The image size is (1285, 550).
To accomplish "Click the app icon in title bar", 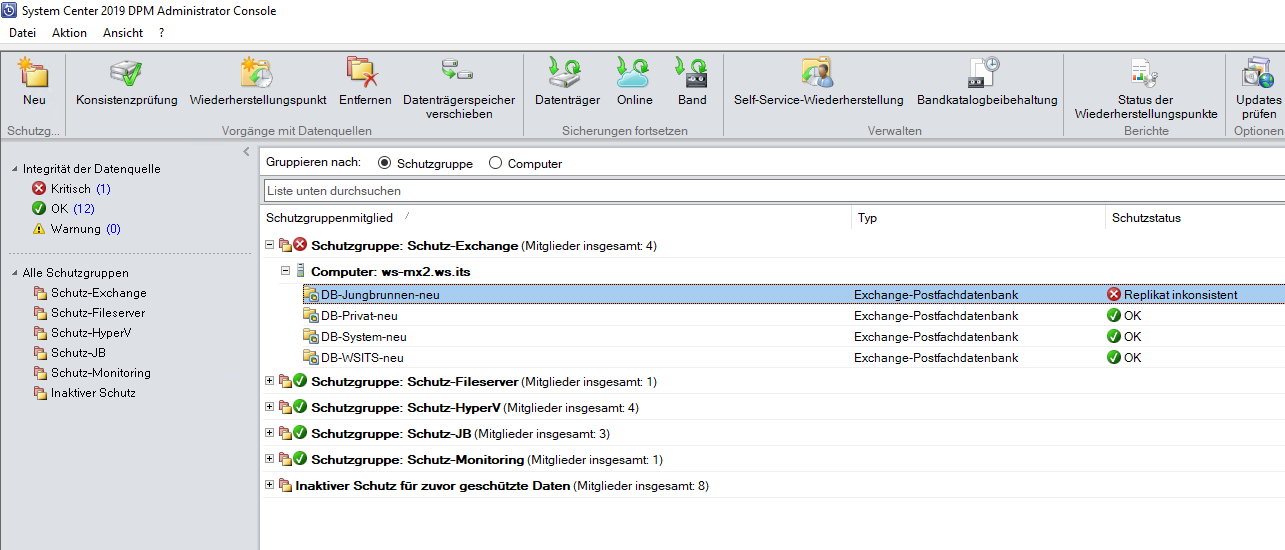I will [10, 10].
